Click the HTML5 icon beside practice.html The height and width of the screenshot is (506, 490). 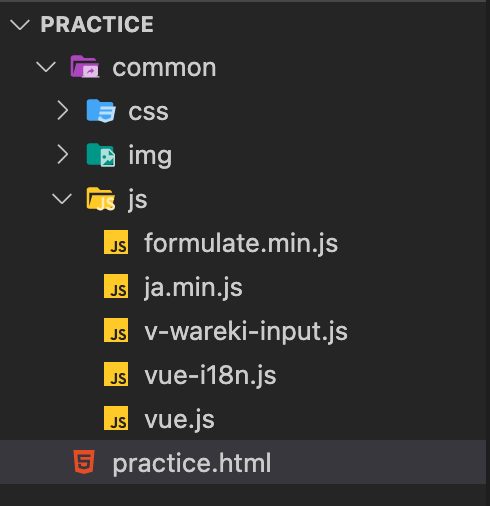coord(84,462)
